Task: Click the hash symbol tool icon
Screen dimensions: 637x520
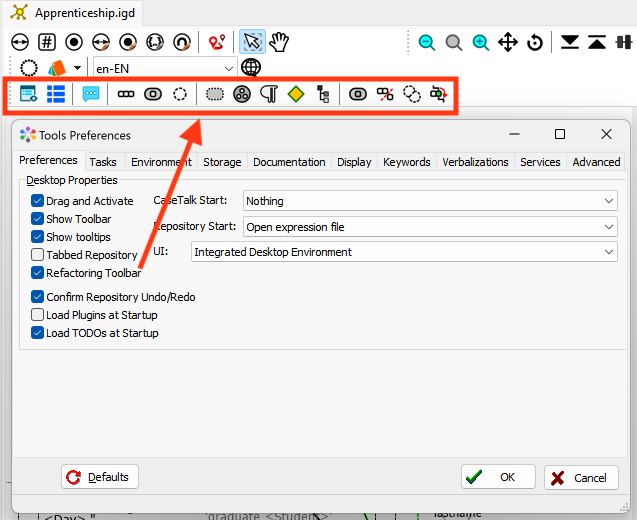Action: point(47,42)
